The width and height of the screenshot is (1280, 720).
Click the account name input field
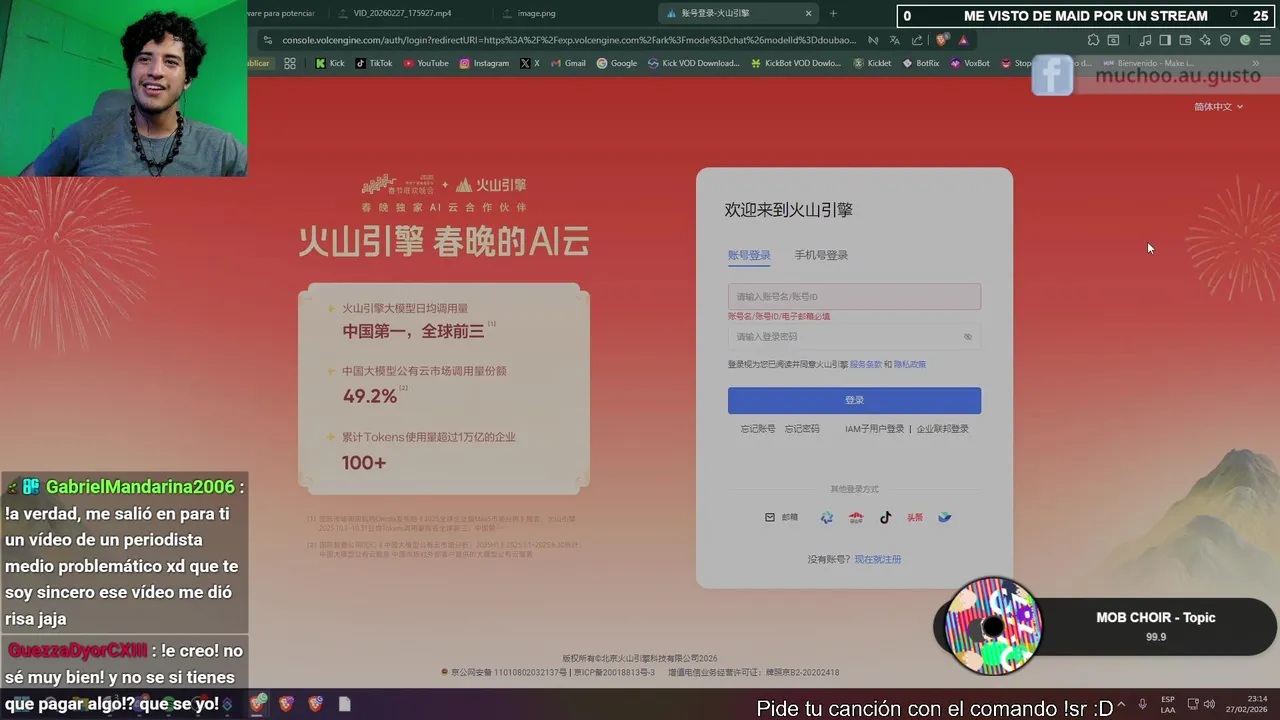click(854, 296)
